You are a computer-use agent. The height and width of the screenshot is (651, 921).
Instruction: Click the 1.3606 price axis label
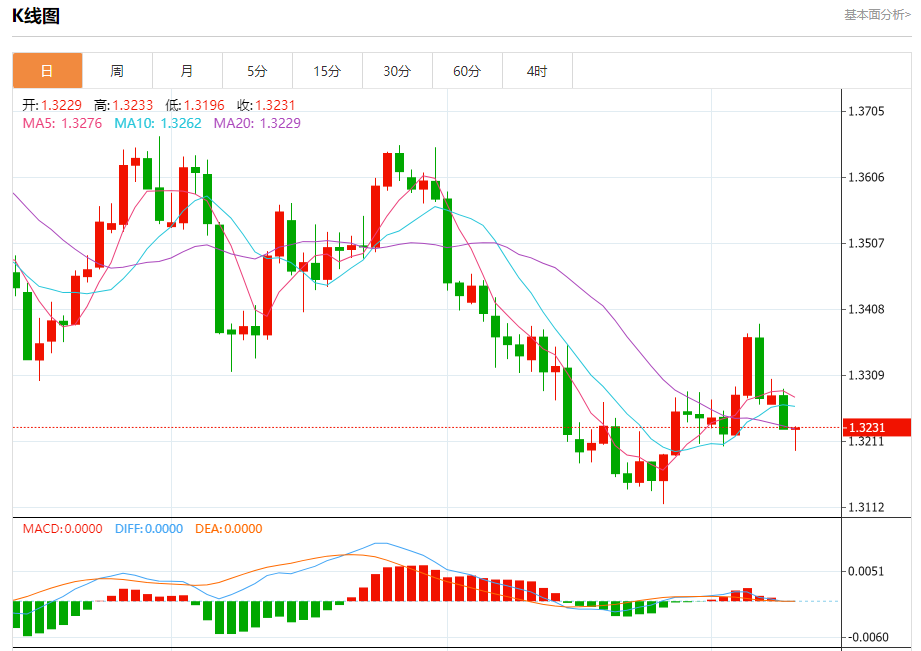pos(866,177)
